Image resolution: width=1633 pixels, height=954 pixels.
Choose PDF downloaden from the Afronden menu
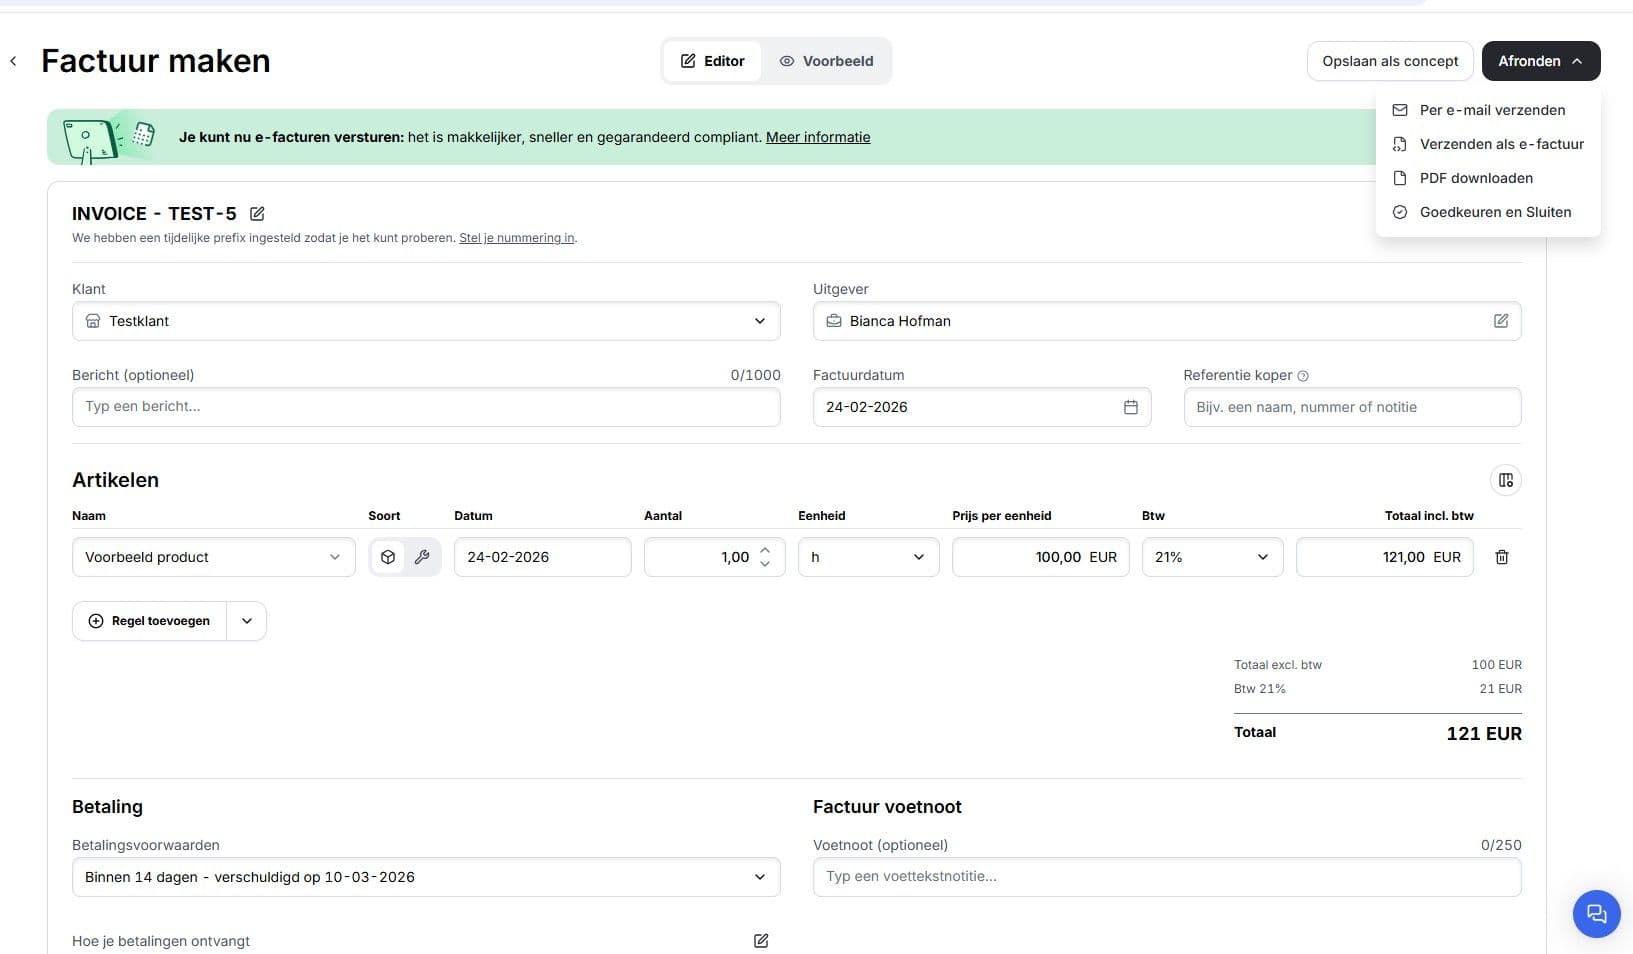(1476, 178)
